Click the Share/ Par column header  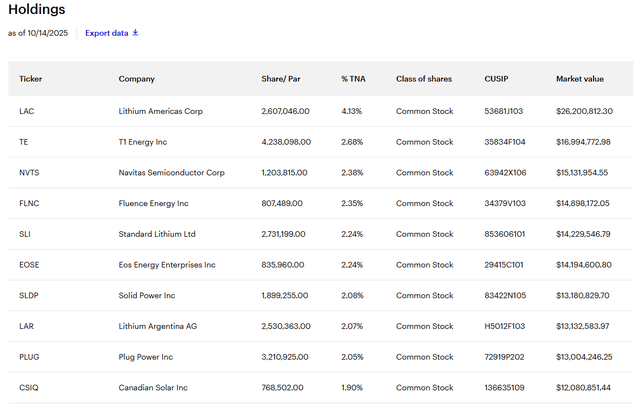[x=281, y=79]
